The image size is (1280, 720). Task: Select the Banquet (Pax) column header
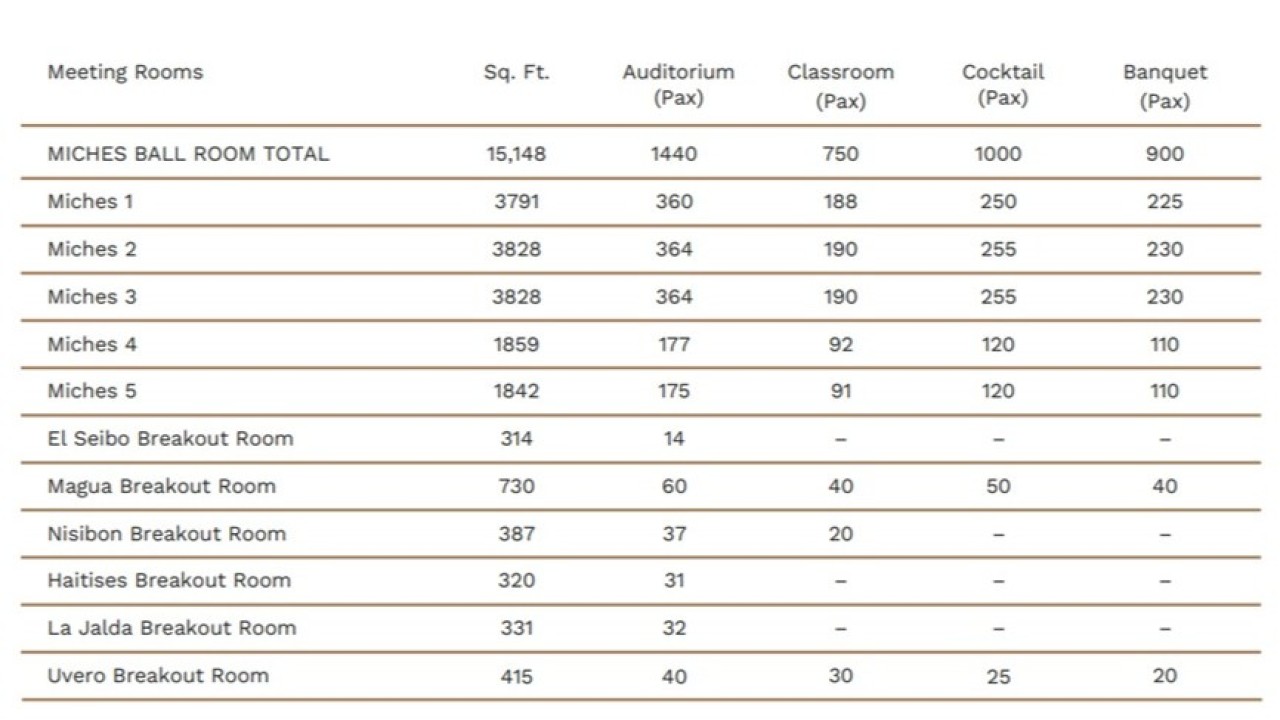coord(1165,86)
